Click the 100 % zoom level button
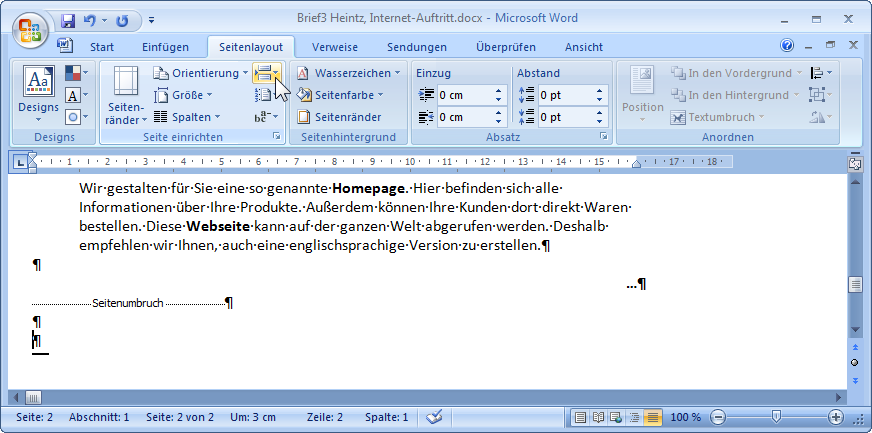The image size is (872, 433). [686, 417]
